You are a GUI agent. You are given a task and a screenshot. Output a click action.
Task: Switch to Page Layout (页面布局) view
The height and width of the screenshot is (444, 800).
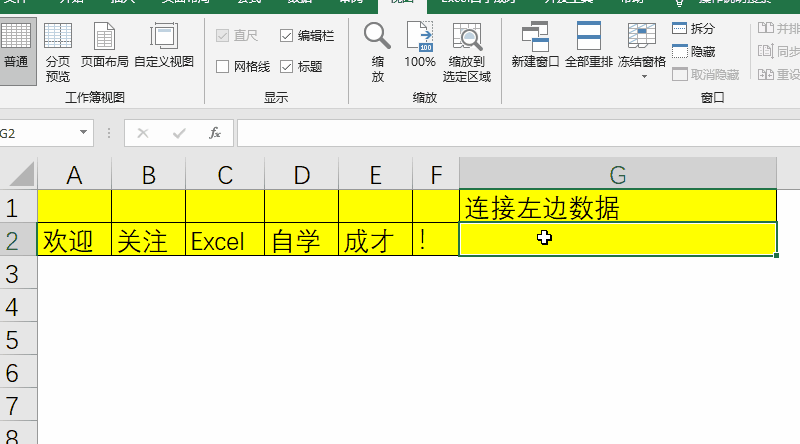(x=105, y=46)
